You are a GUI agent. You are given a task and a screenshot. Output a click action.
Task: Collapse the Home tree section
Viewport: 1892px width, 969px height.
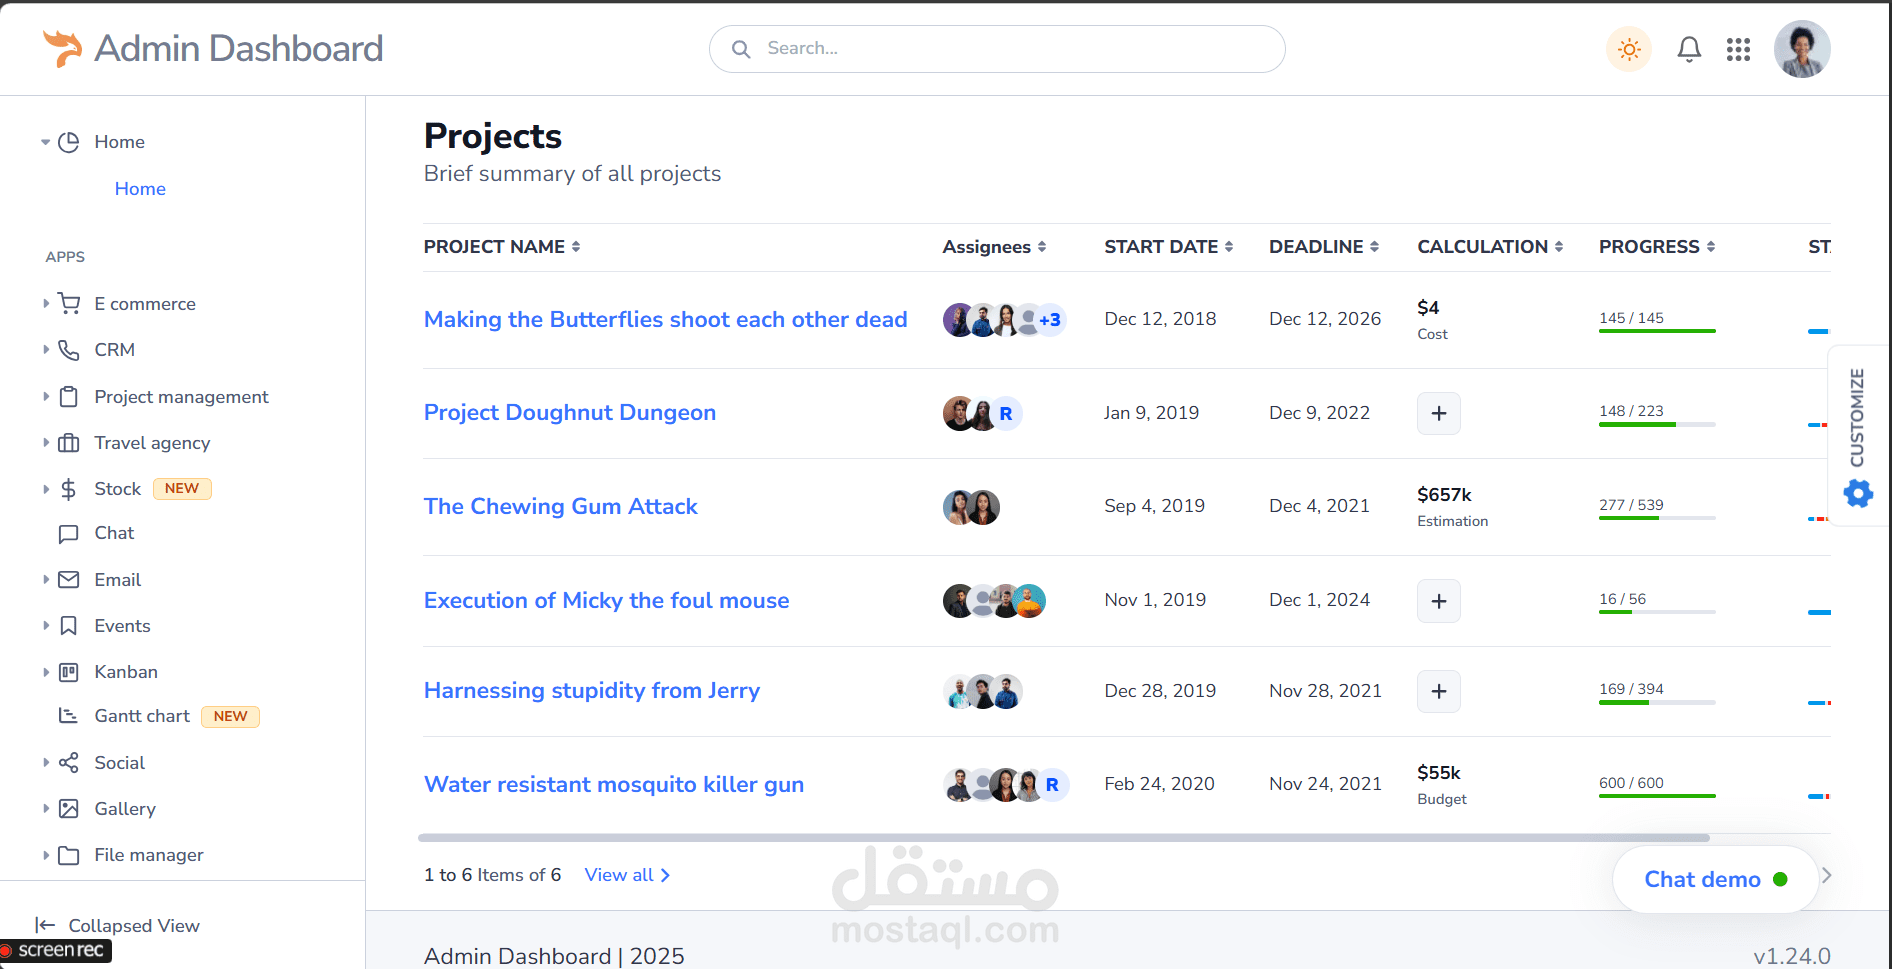[x=46, y=142]
